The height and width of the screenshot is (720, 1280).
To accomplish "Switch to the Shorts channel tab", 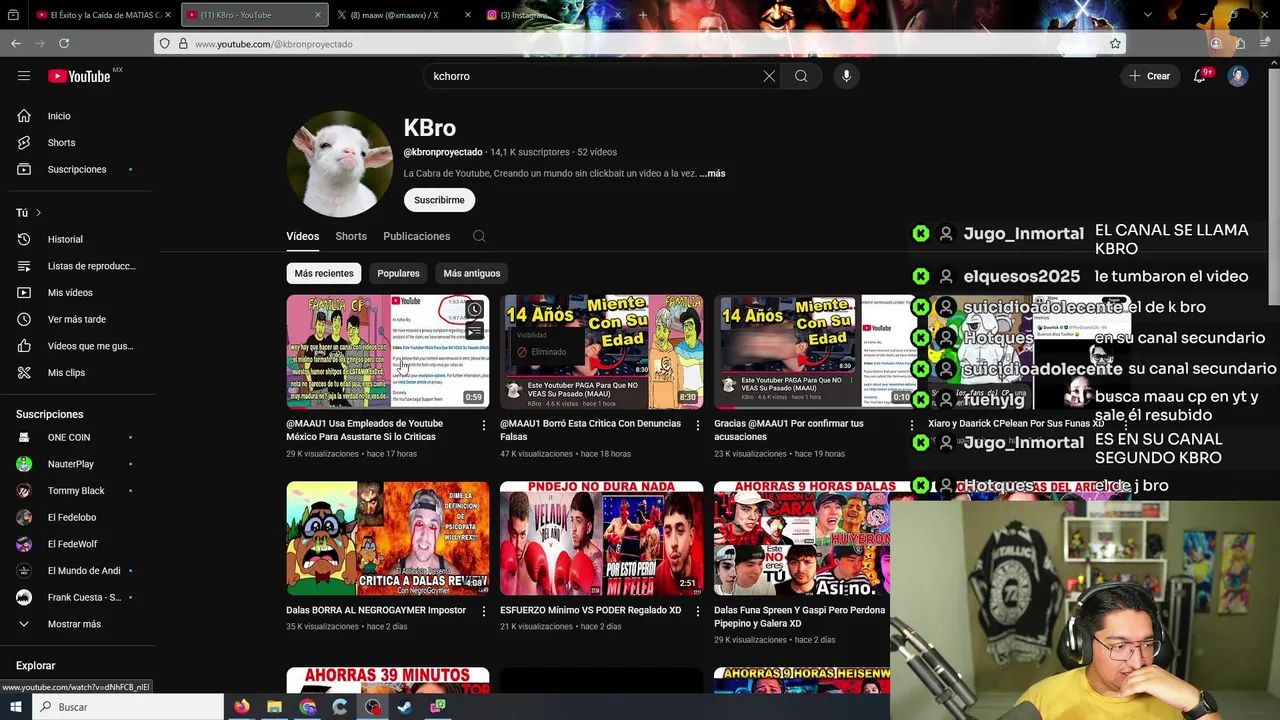I will click(x=351, y=236).
